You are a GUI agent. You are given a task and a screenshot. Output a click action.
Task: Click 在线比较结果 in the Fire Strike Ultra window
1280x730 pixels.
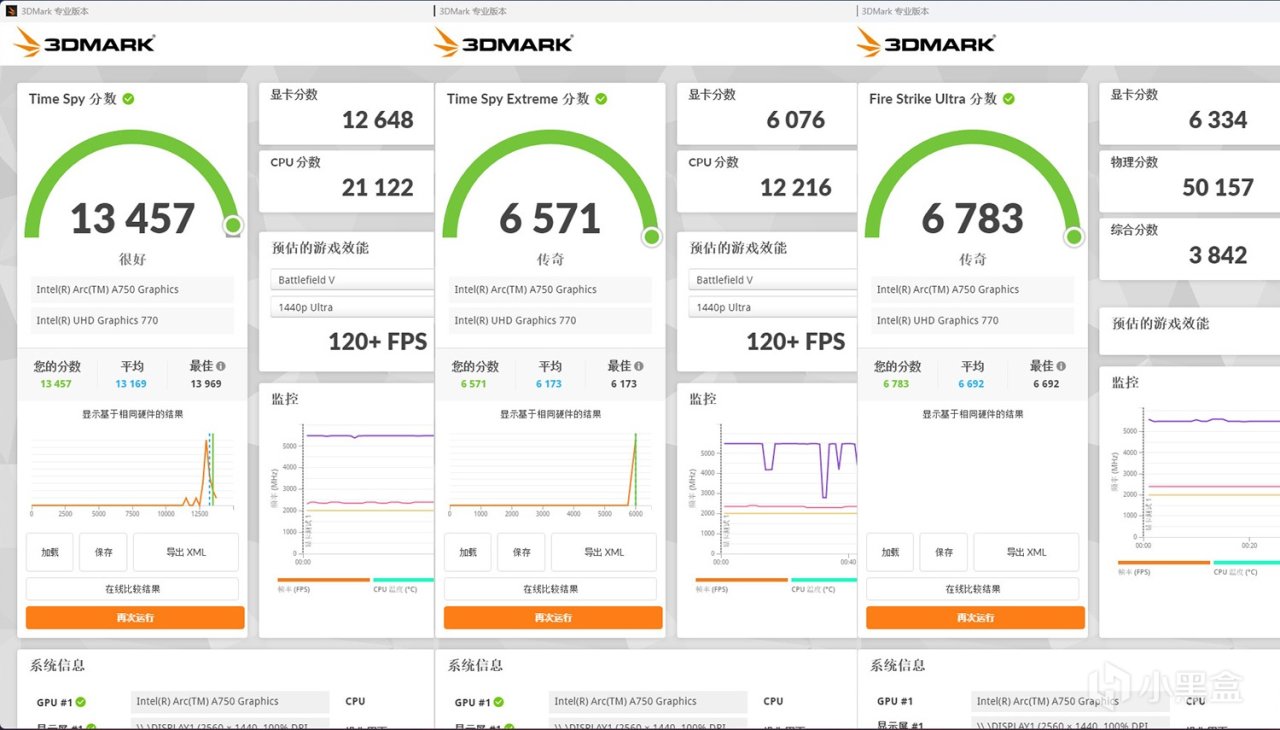pyautogui.click(x=972, y=588)
